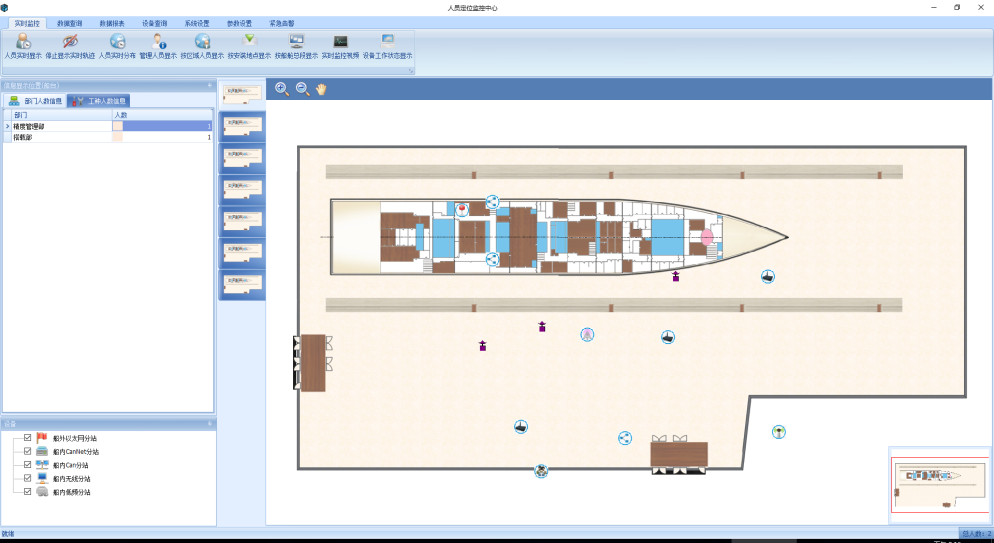Toggle 船内CanNet分站 checkbox
Image resolution: width=994 pixels, height=543 pixels.
tap(28, 452)
